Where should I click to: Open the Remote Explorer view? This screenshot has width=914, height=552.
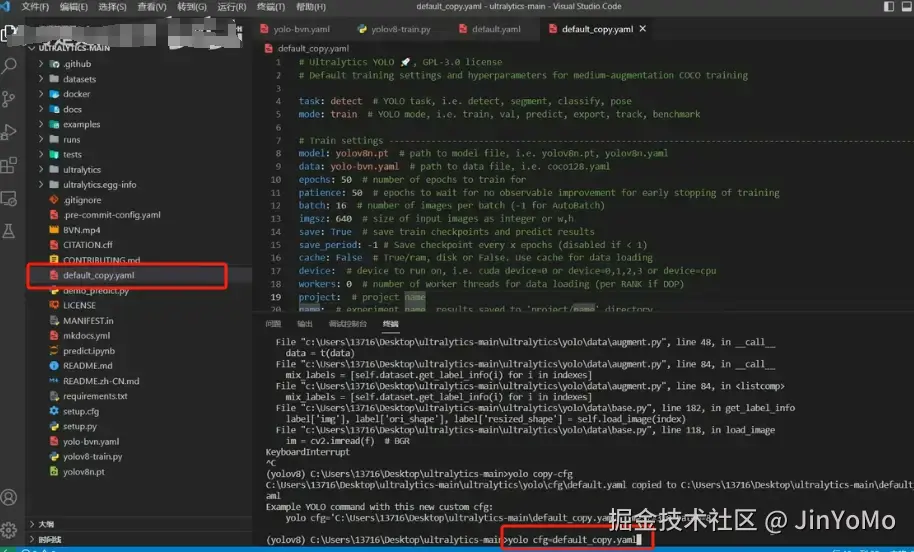(x=9, y=198)
